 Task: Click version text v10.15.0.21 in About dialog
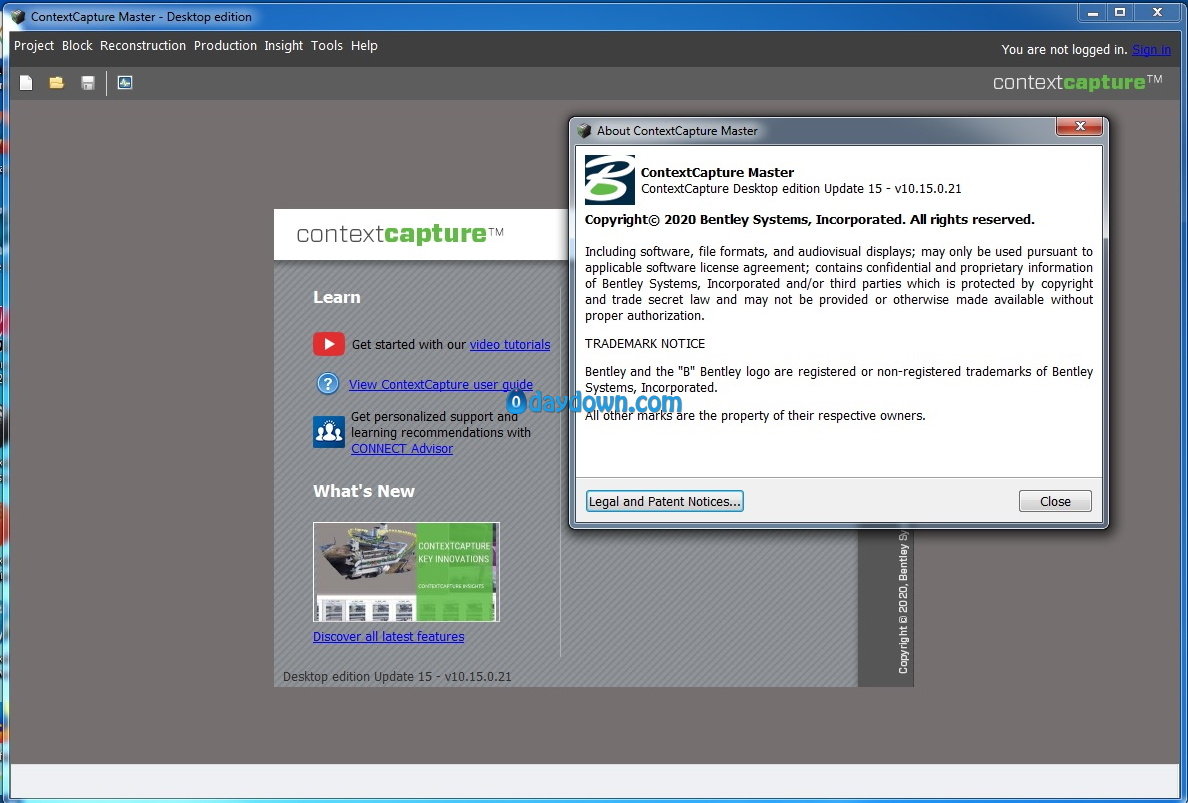coord(928,189)
